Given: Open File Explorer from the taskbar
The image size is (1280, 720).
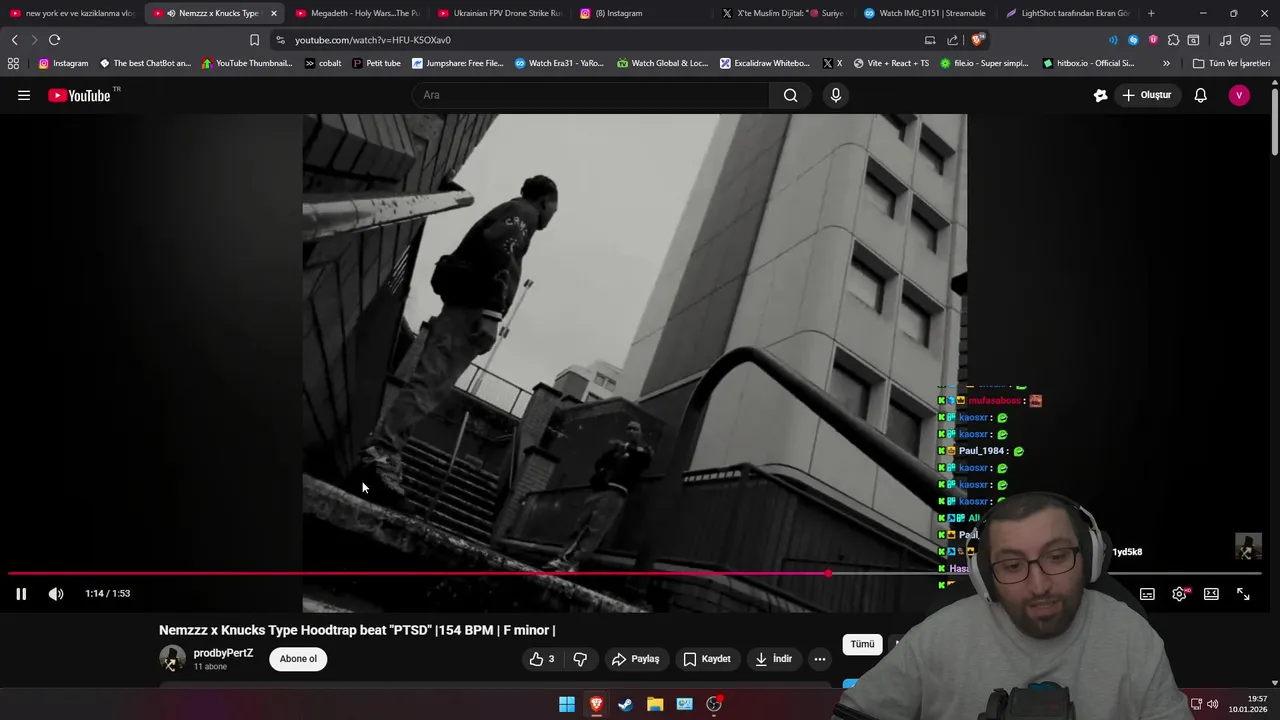Looking at the screenshot, I should [655, 704].
